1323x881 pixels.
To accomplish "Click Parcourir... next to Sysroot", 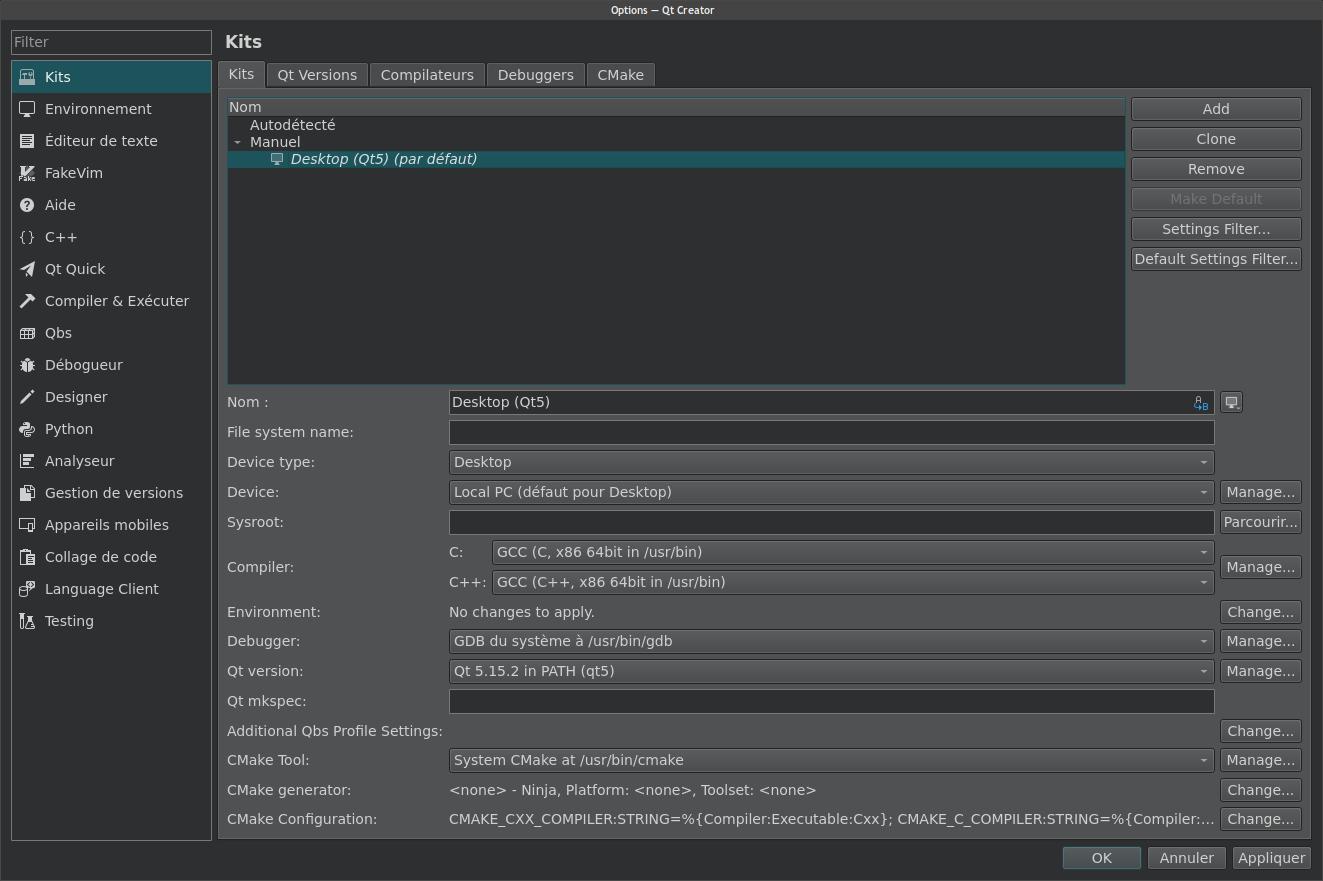I will (x=1260, y=522).
